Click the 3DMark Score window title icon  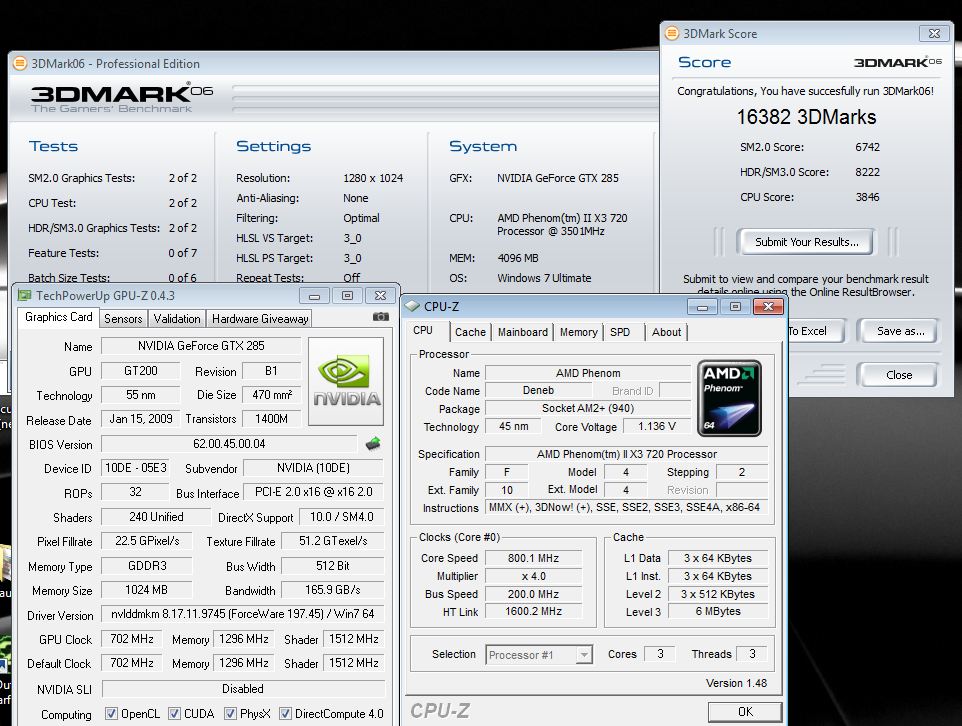(x=672, y=33)
